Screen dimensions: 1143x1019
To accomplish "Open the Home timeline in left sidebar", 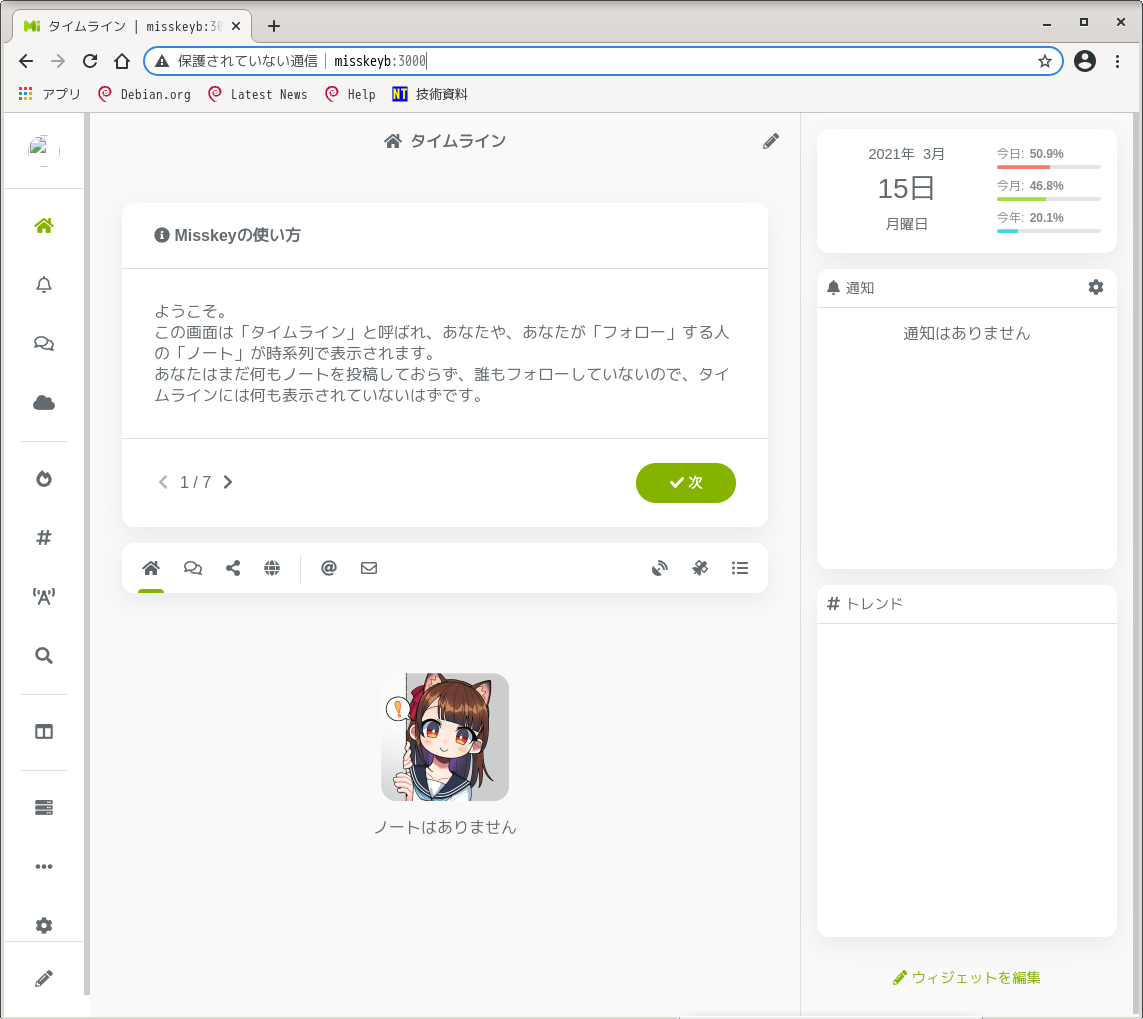I will (x=44, y=225).
